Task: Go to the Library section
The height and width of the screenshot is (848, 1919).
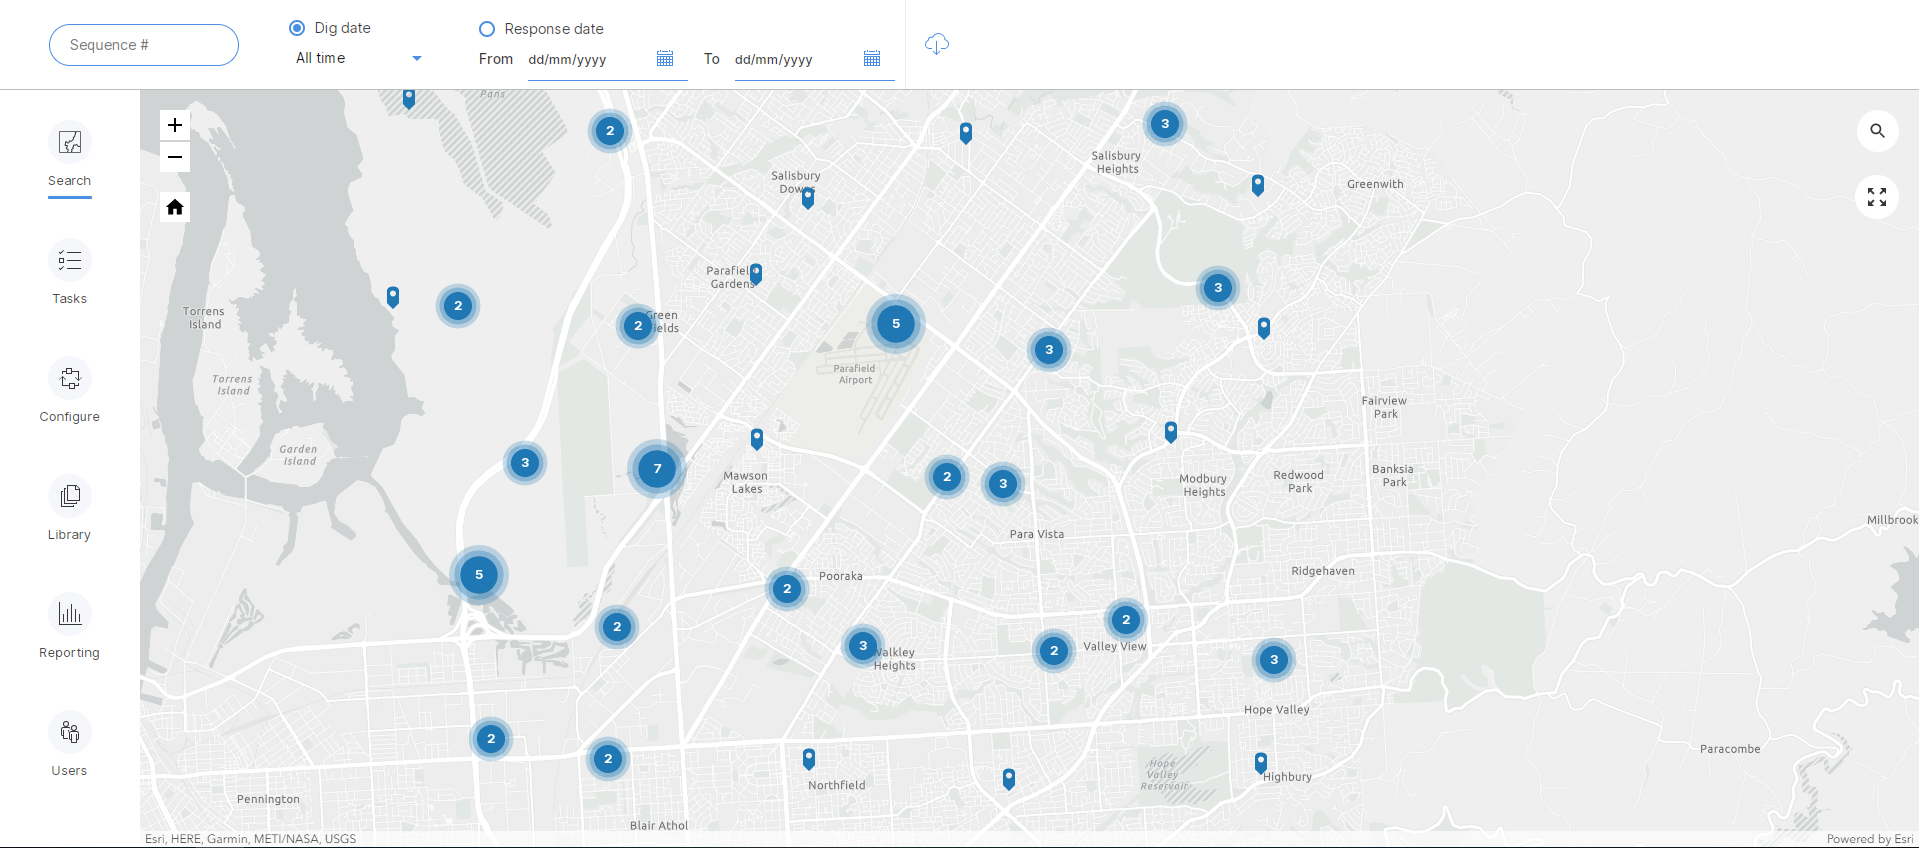Action: 70,508
